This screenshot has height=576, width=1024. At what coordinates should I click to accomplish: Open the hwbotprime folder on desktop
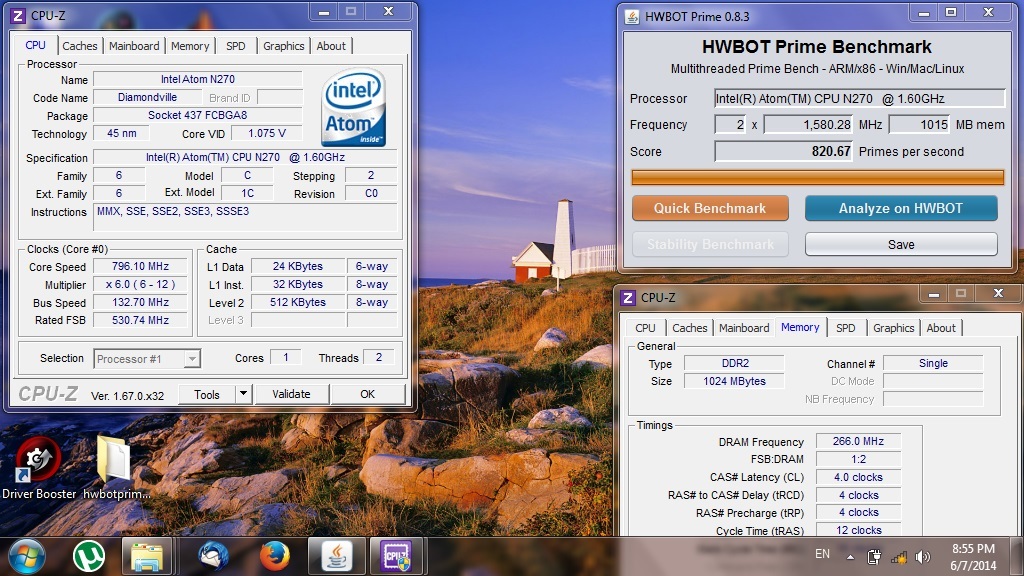pyautogui.click(x=116, y=467)
